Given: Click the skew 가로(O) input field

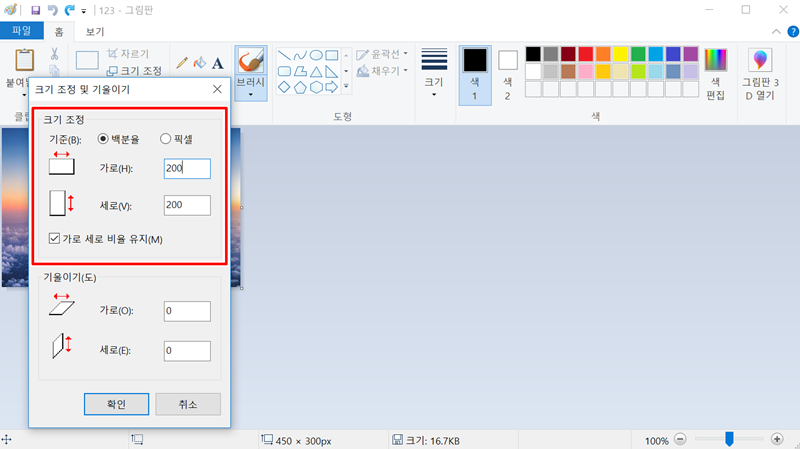Looking at the screenshot, I should click(187, 311).
